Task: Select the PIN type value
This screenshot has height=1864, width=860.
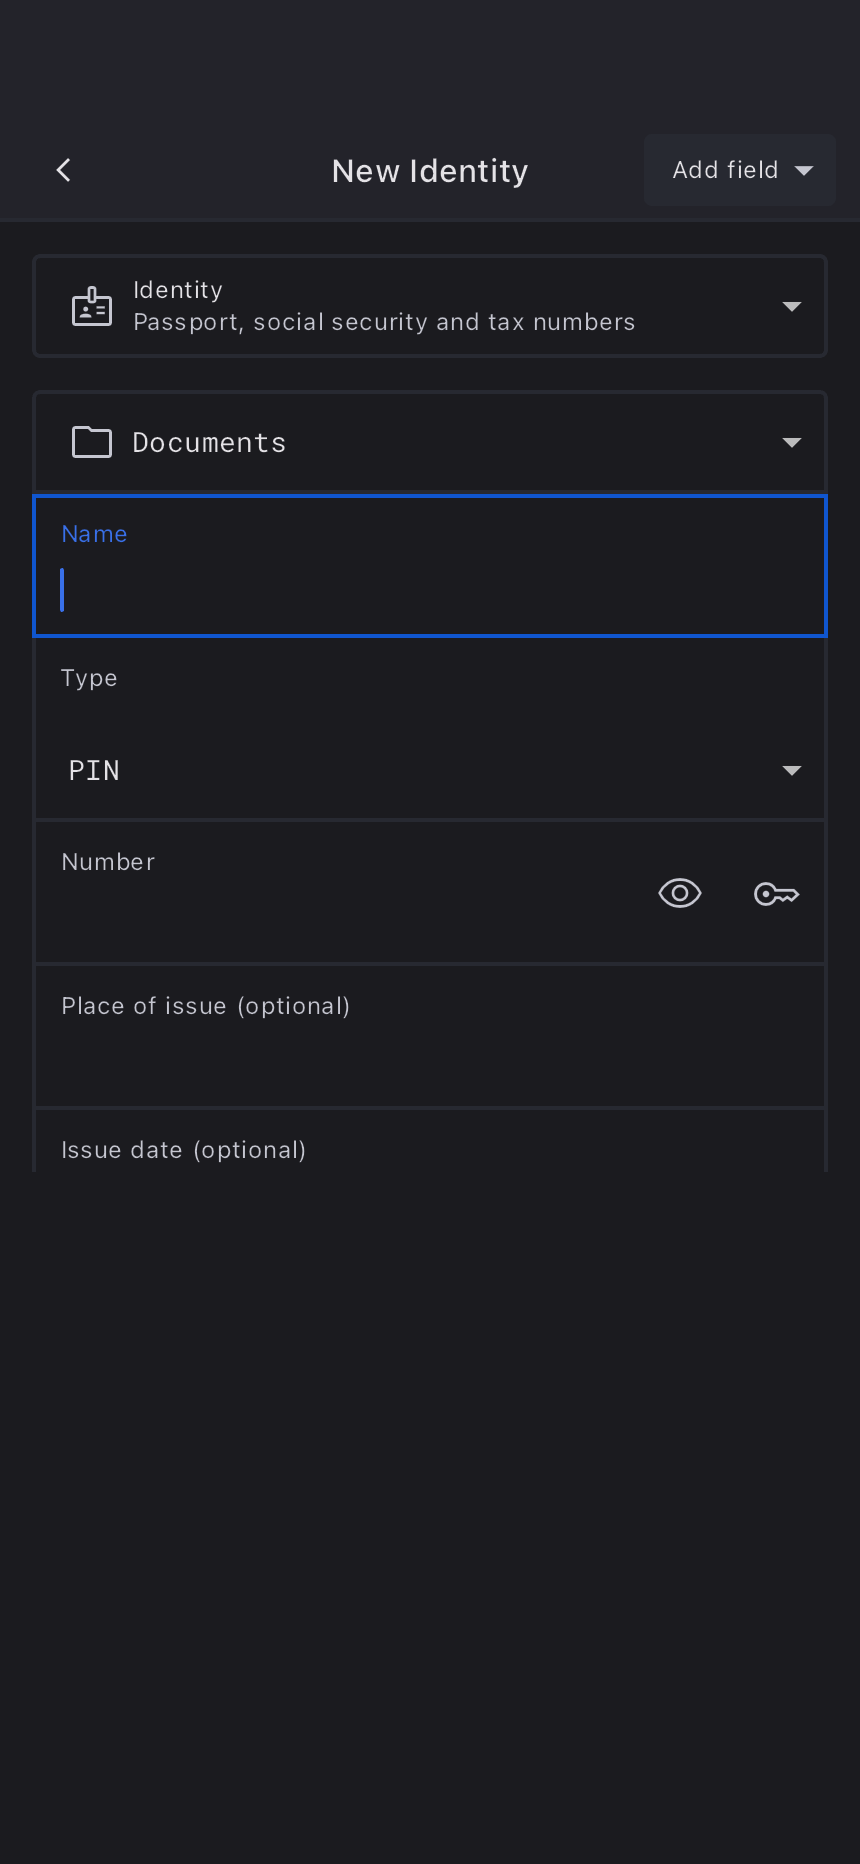Action: (x=94, y=770)
